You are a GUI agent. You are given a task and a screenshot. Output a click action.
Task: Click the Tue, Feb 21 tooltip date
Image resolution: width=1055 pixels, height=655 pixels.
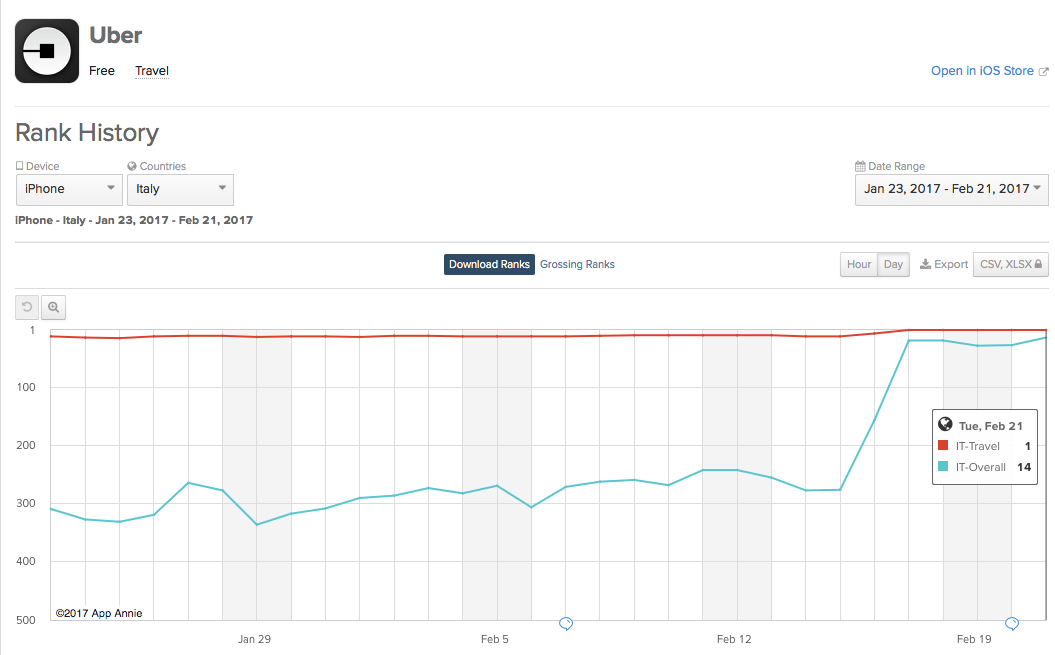click(990, 425)
